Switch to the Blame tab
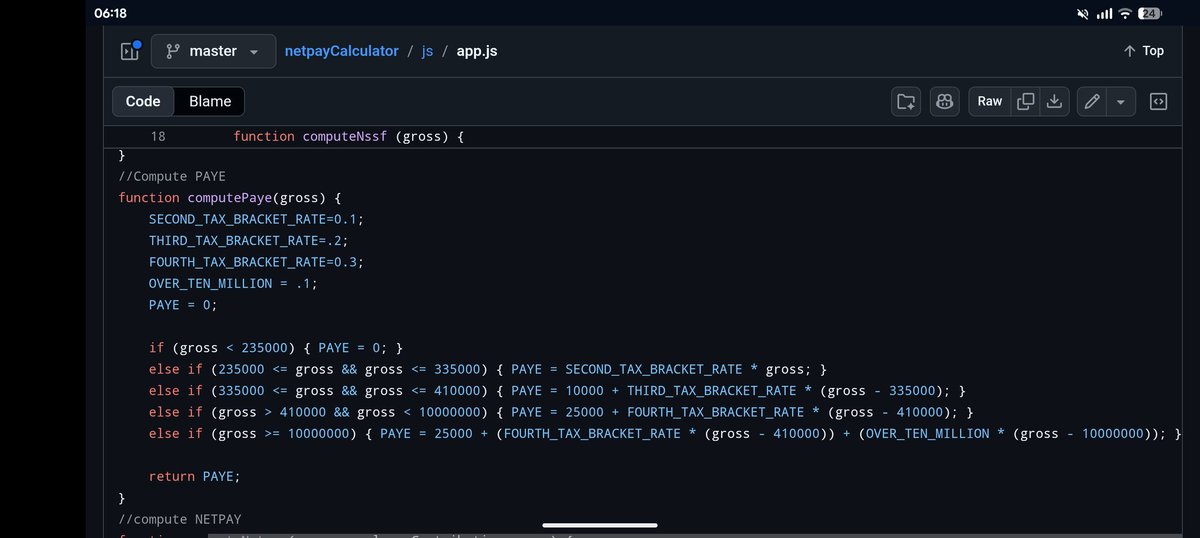1200x538 pixels. point(210,101)
